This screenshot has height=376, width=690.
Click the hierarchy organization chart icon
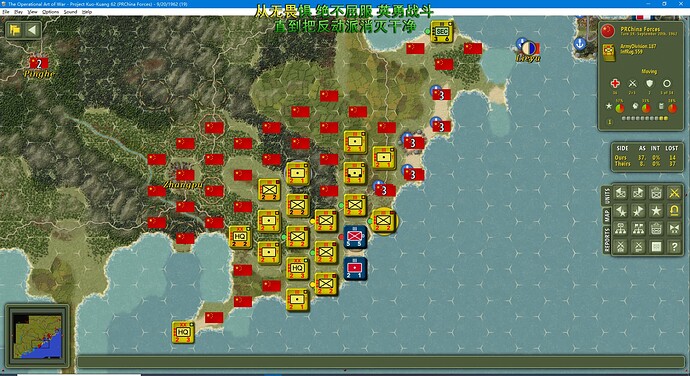tap(621, 229)
